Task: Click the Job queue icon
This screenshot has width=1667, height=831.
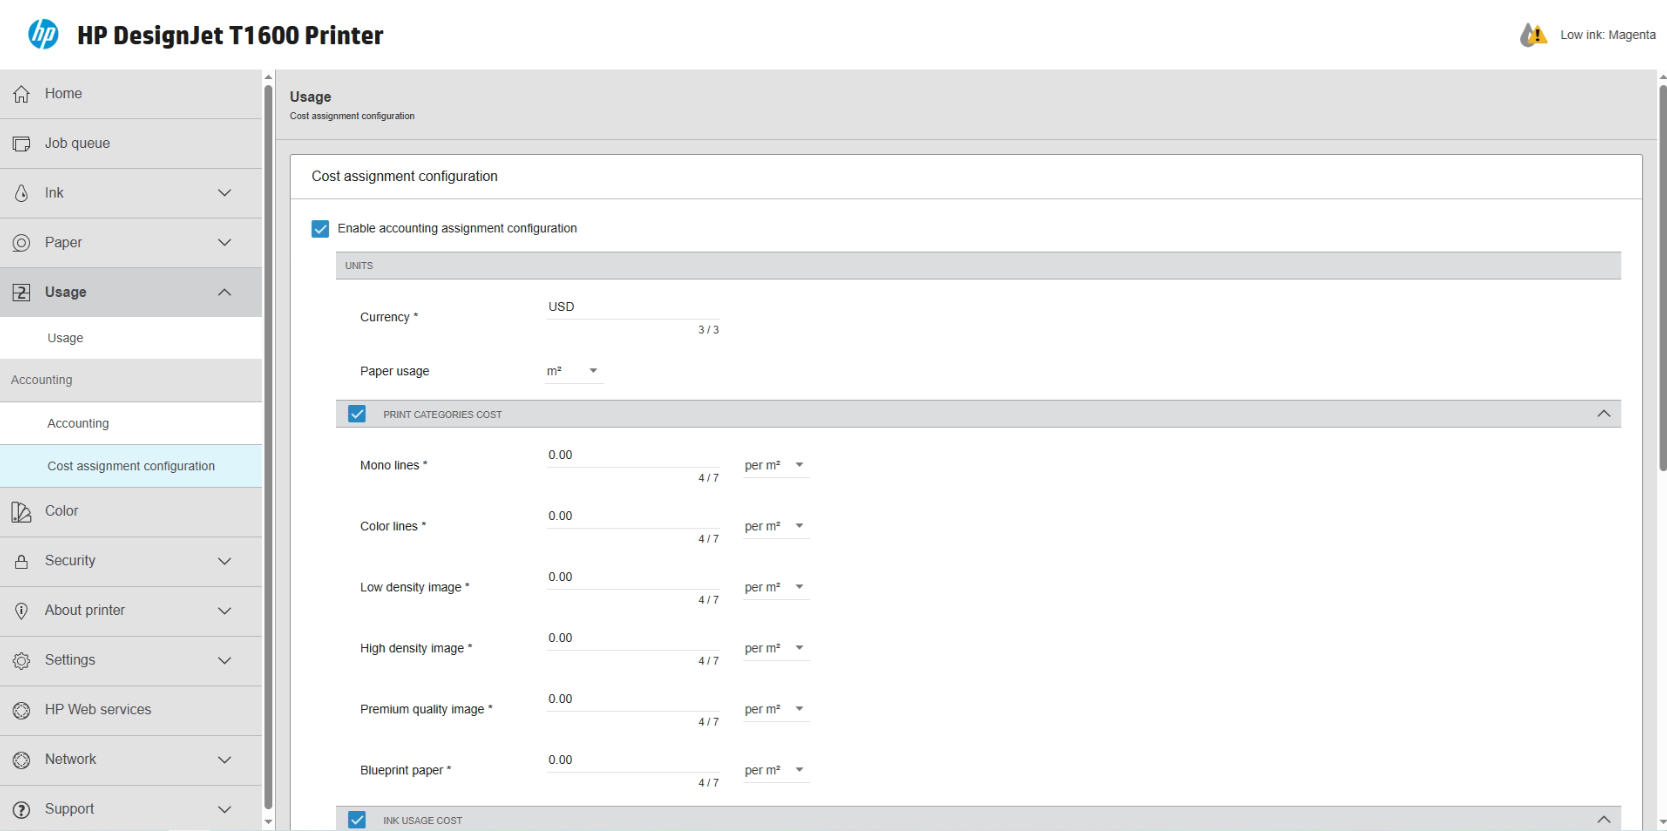Action: 21,144
